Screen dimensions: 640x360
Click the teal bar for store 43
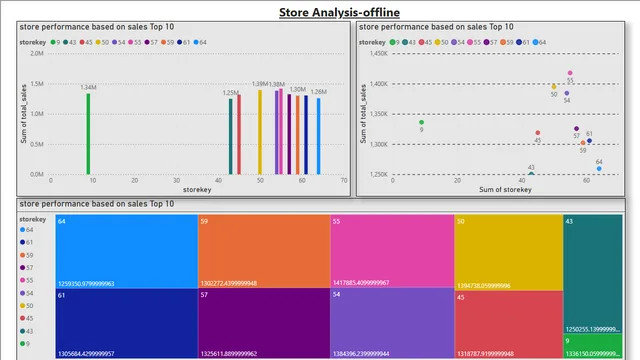231,136
